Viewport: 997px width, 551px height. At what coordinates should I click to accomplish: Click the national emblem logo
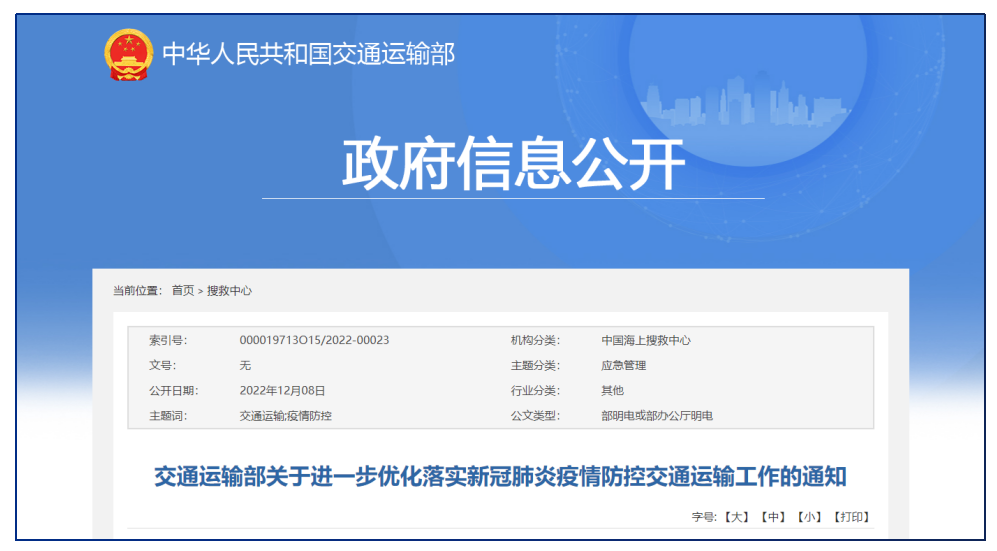point(129,54)
